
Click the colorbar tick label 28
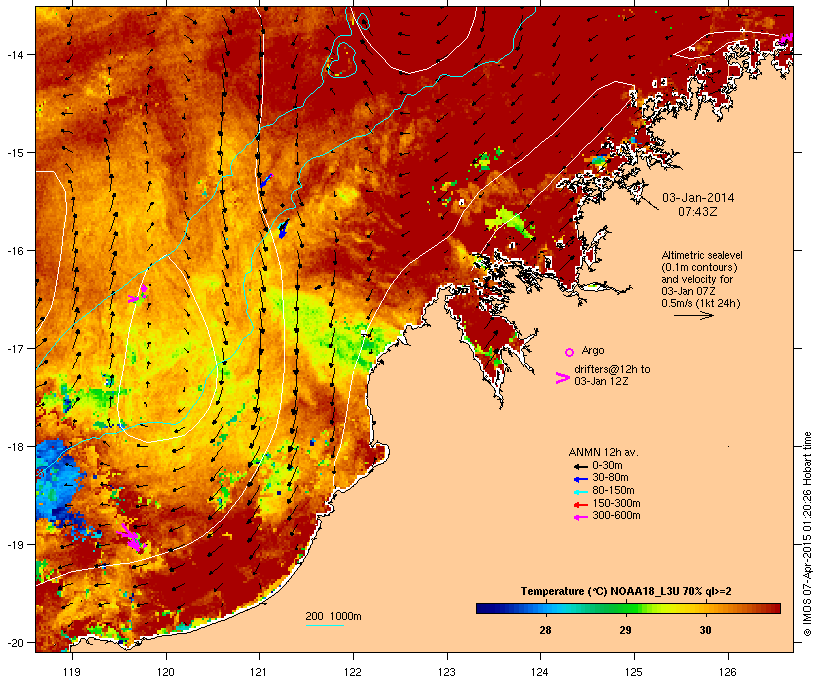tap(545, 630)
